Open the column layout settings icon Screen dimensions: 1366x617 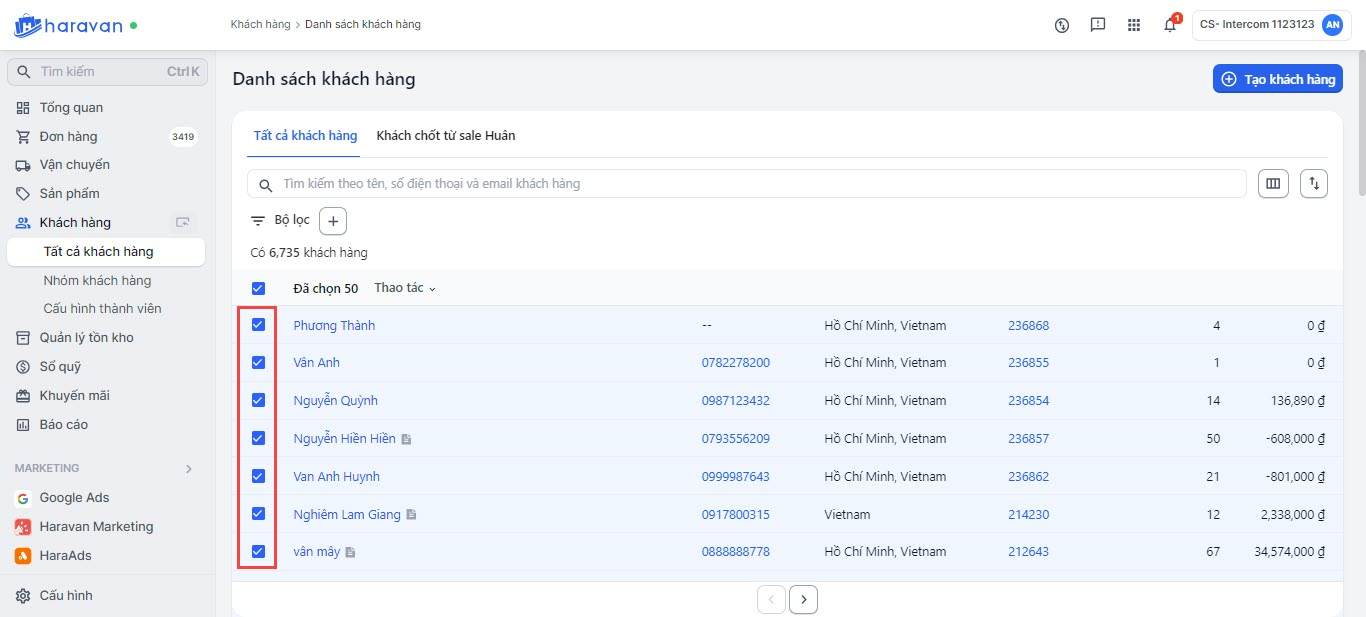[1273, 184]
